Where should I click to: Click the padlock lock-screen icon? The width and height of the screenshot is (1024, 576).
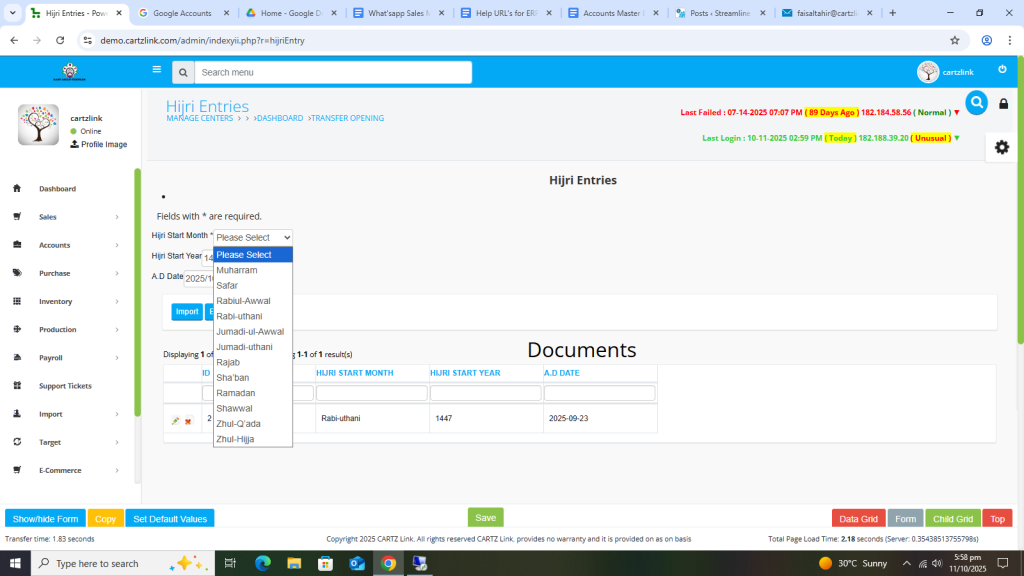point(1003,104)
